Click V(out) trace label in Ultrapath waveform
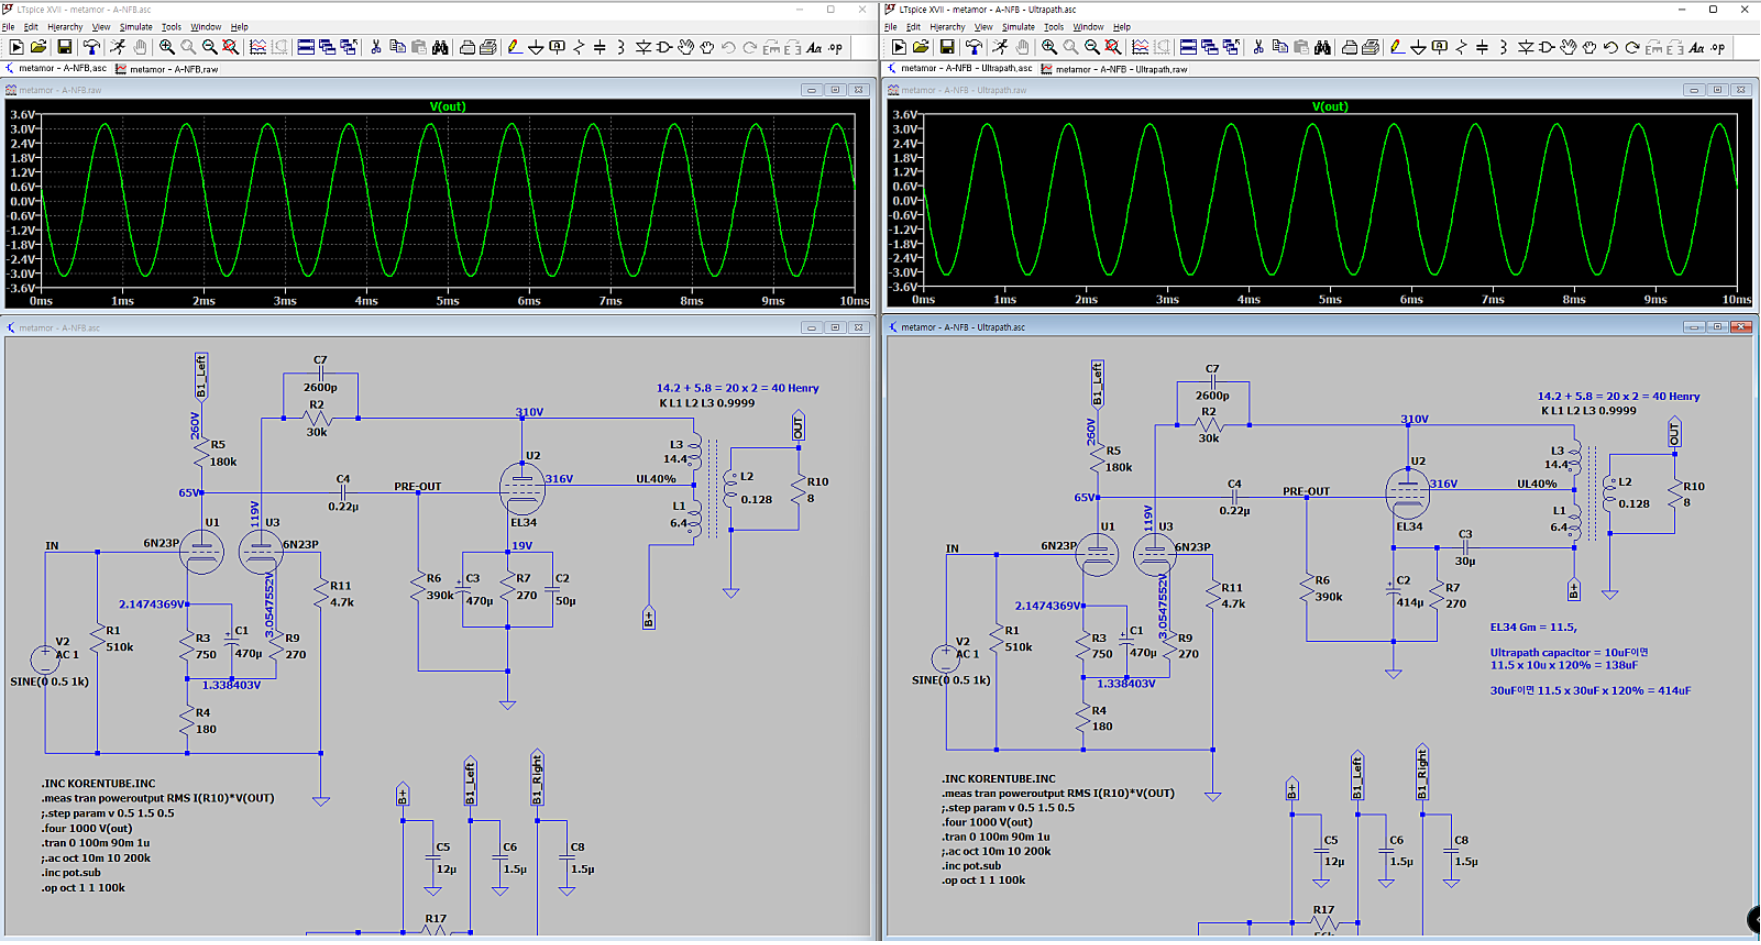The height and width of the screenshot is (945, 1761). (1329, 106)
